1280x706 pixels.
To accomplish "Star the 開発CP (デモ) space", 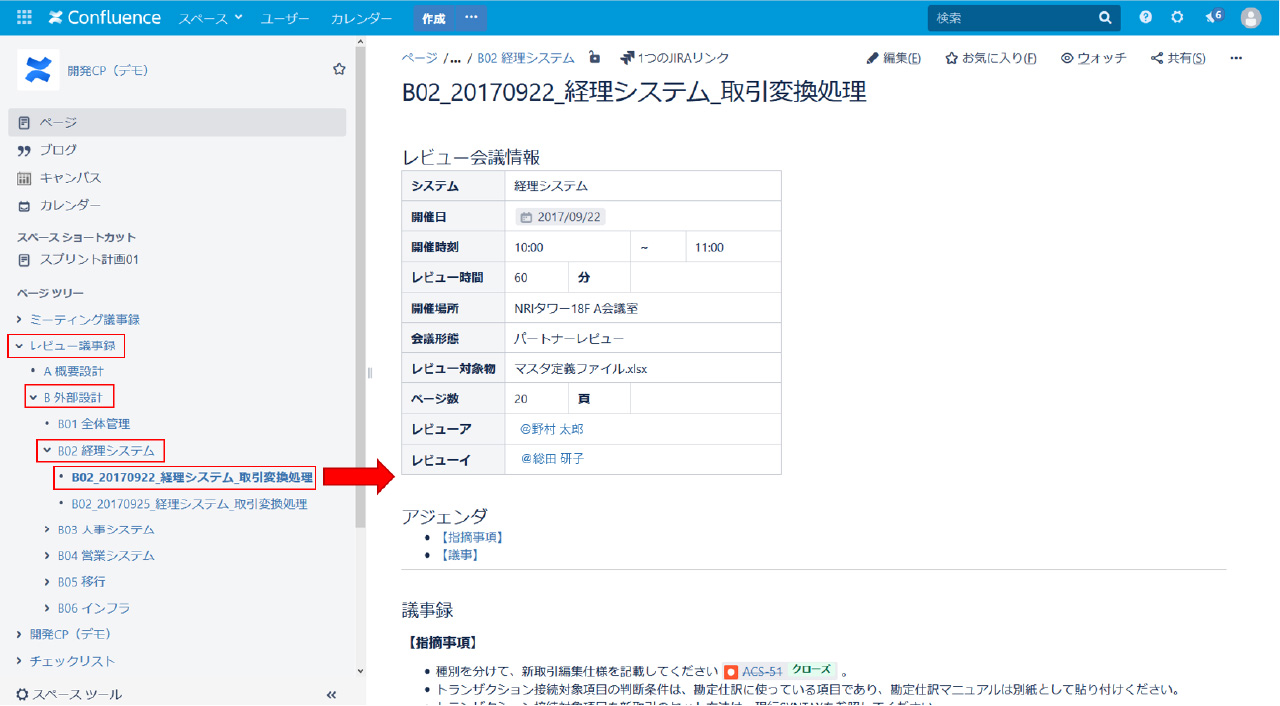I will pos(339,69).
